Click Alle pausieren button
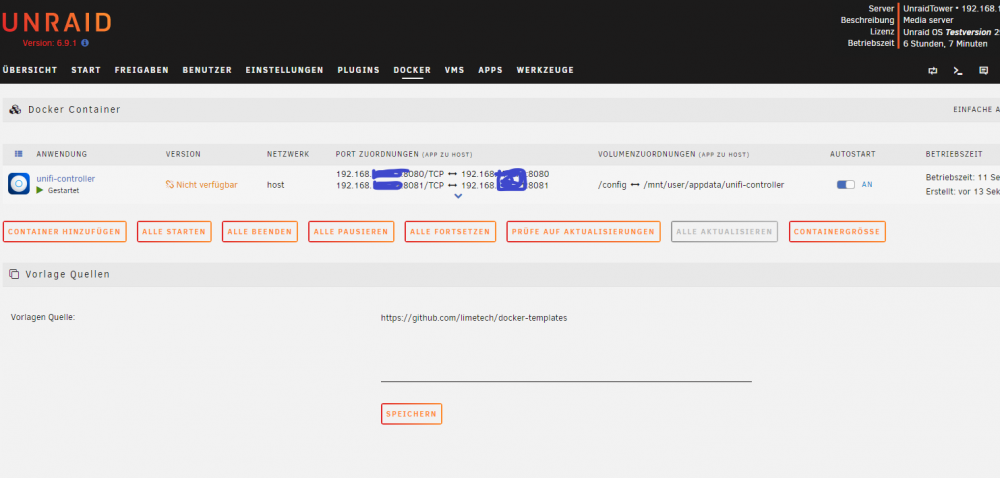1000x478 pixels. [351, 231]
